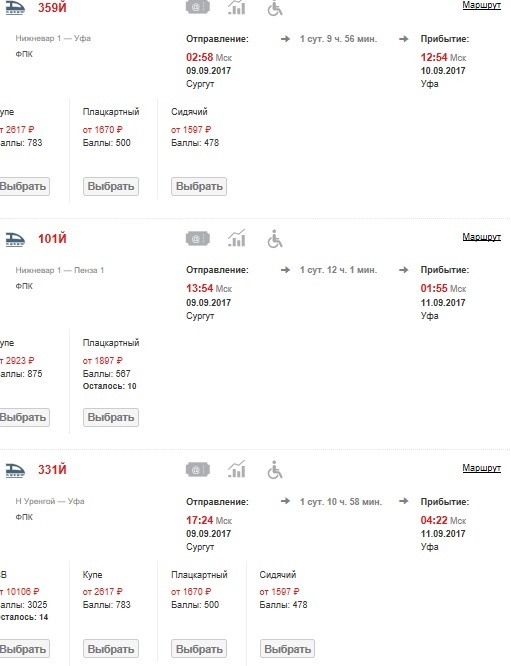Choose Плацкартный seat on train 359Й
The height and width of the screenshot is (666, 511).
(x=111, y=186)
